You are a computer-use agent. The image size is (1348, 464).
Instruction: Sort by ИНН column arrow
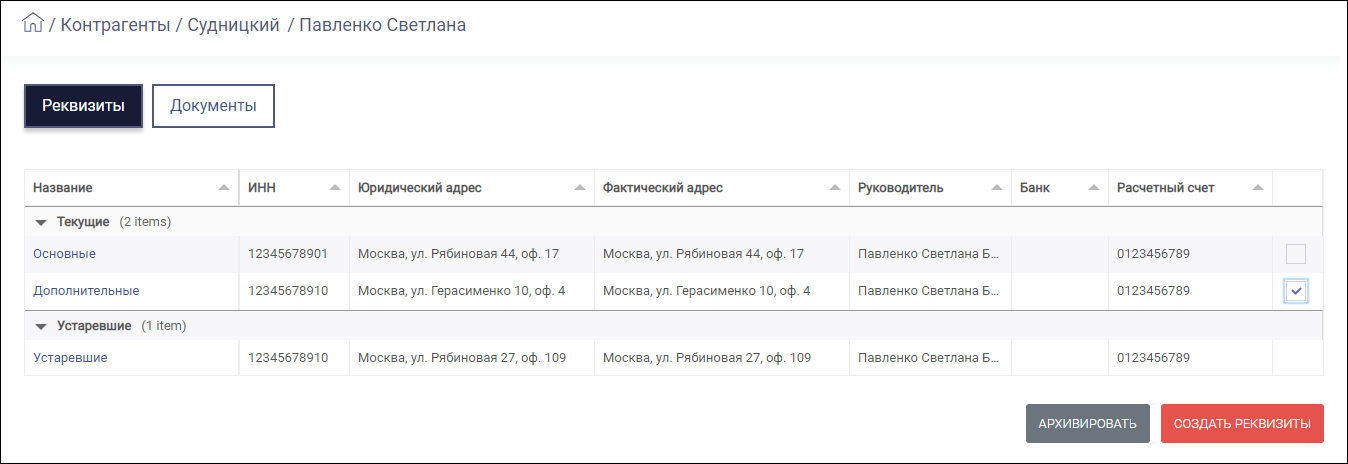coord(333,188)
